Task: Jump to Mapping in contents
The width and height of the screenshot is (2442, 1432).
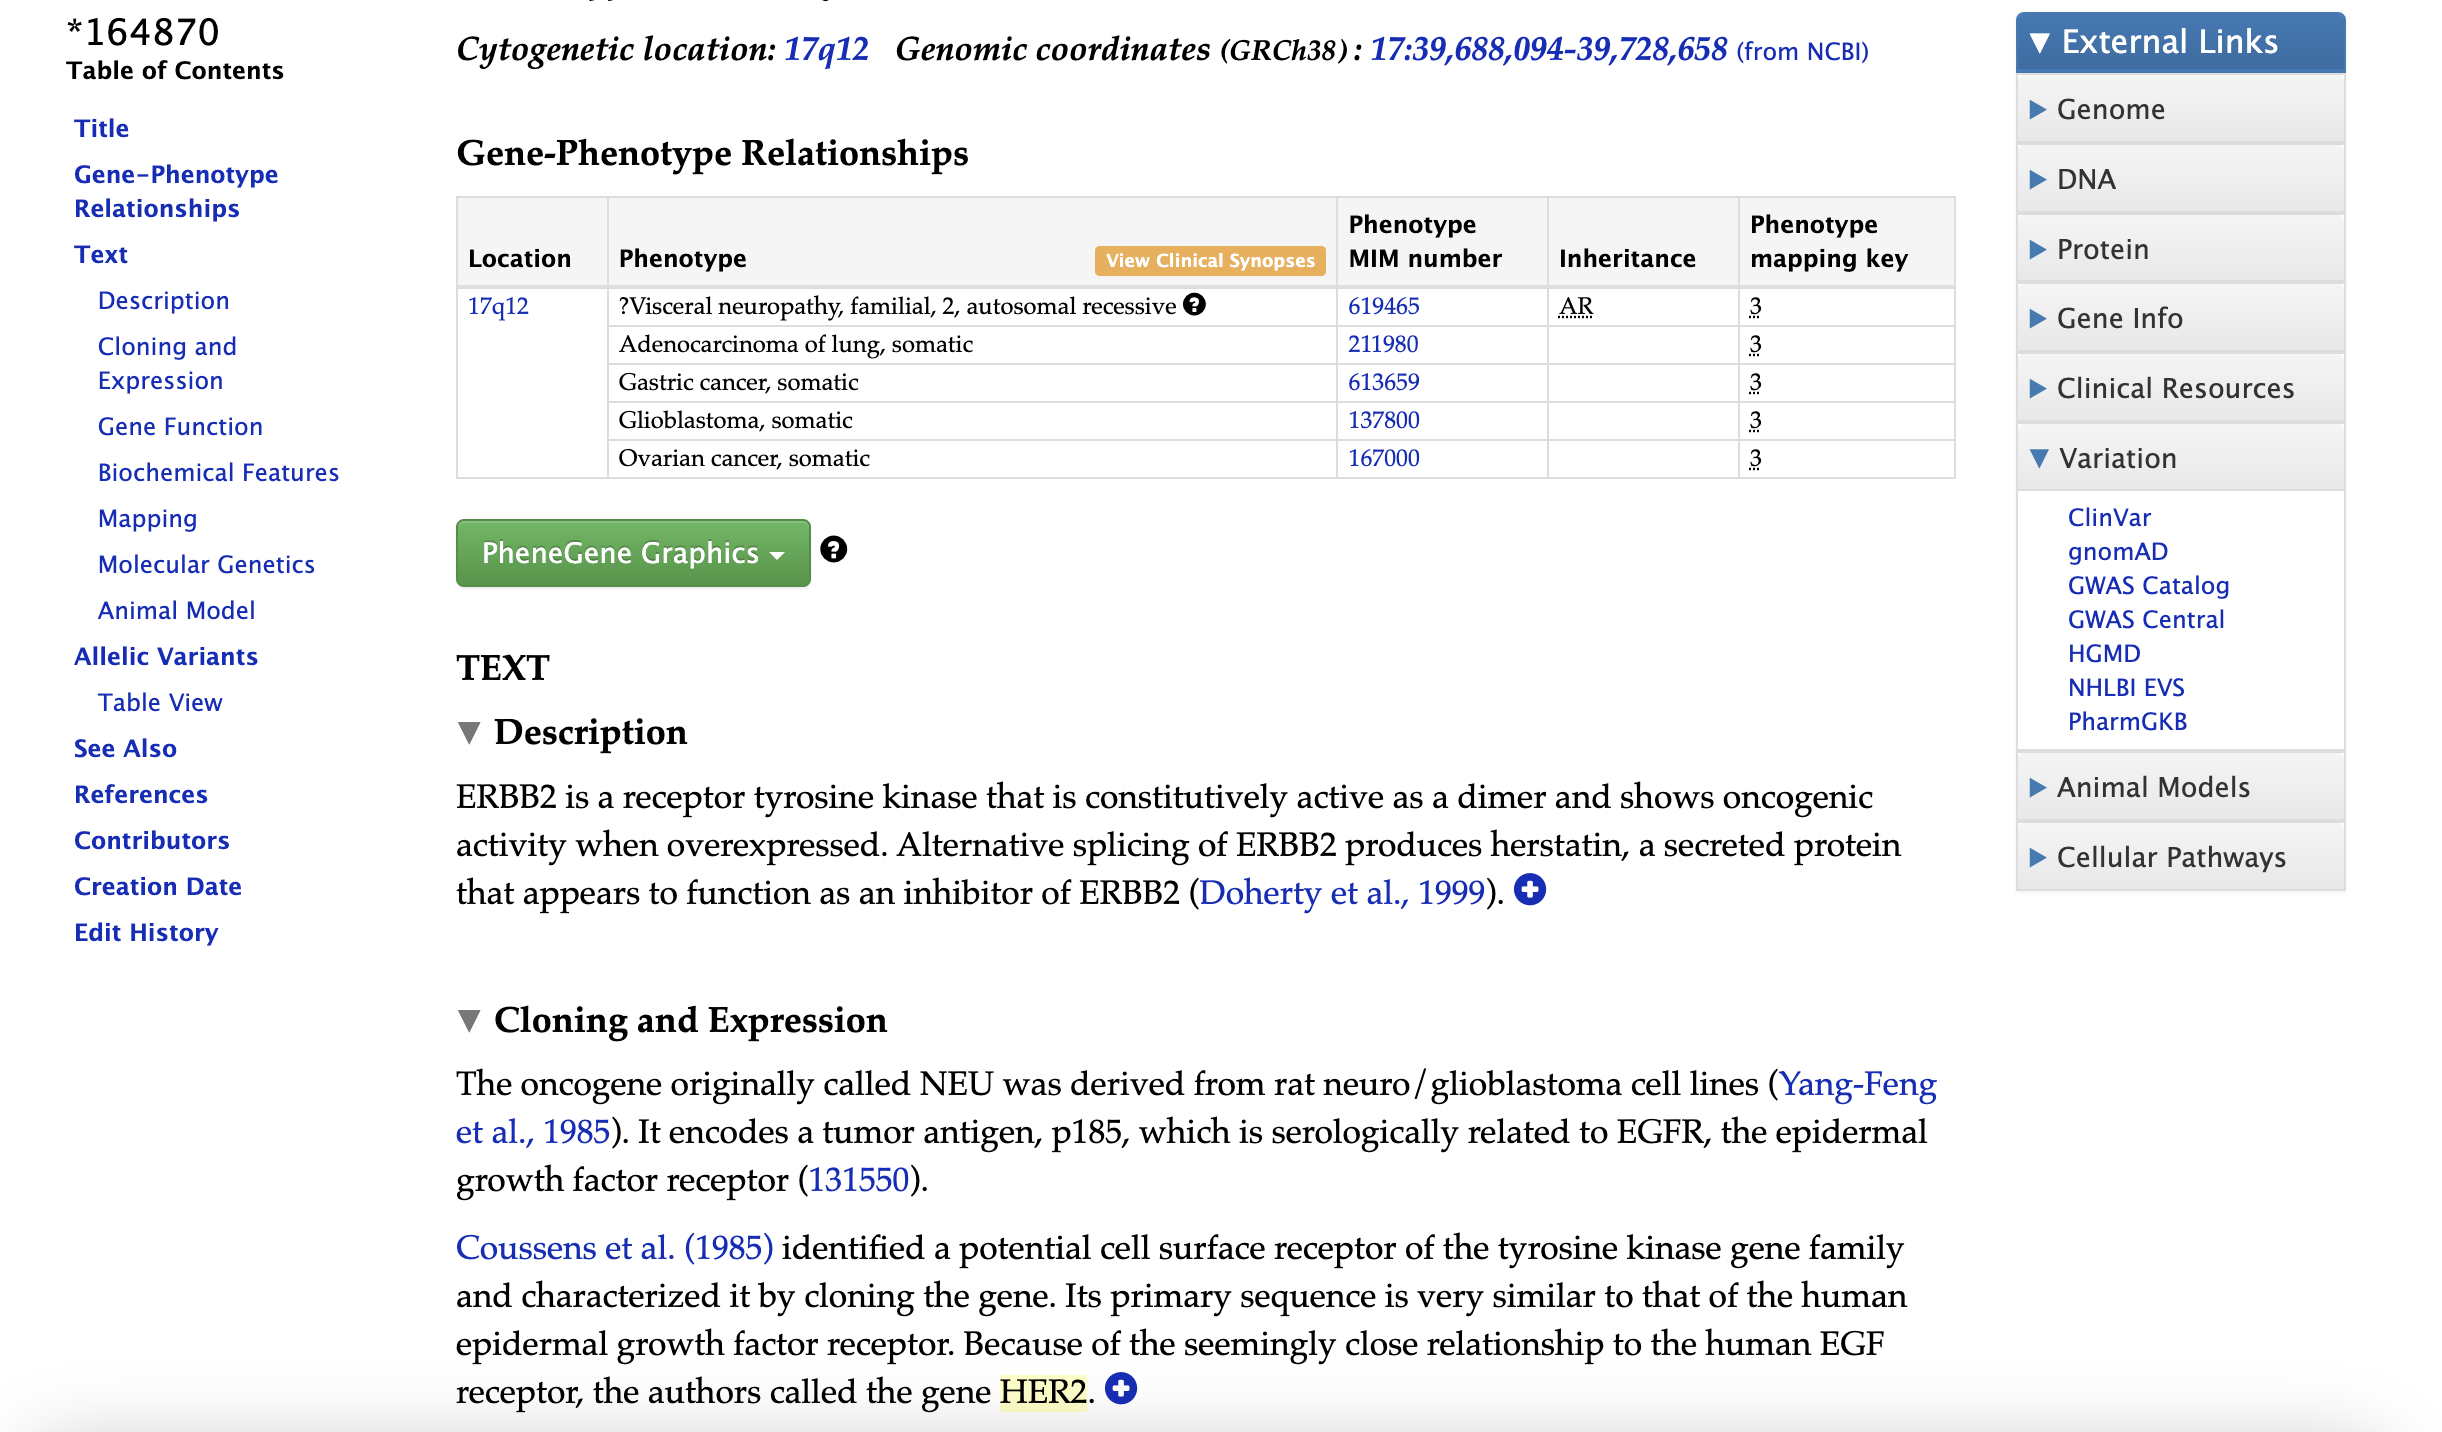Action: [x=147, y=518]
